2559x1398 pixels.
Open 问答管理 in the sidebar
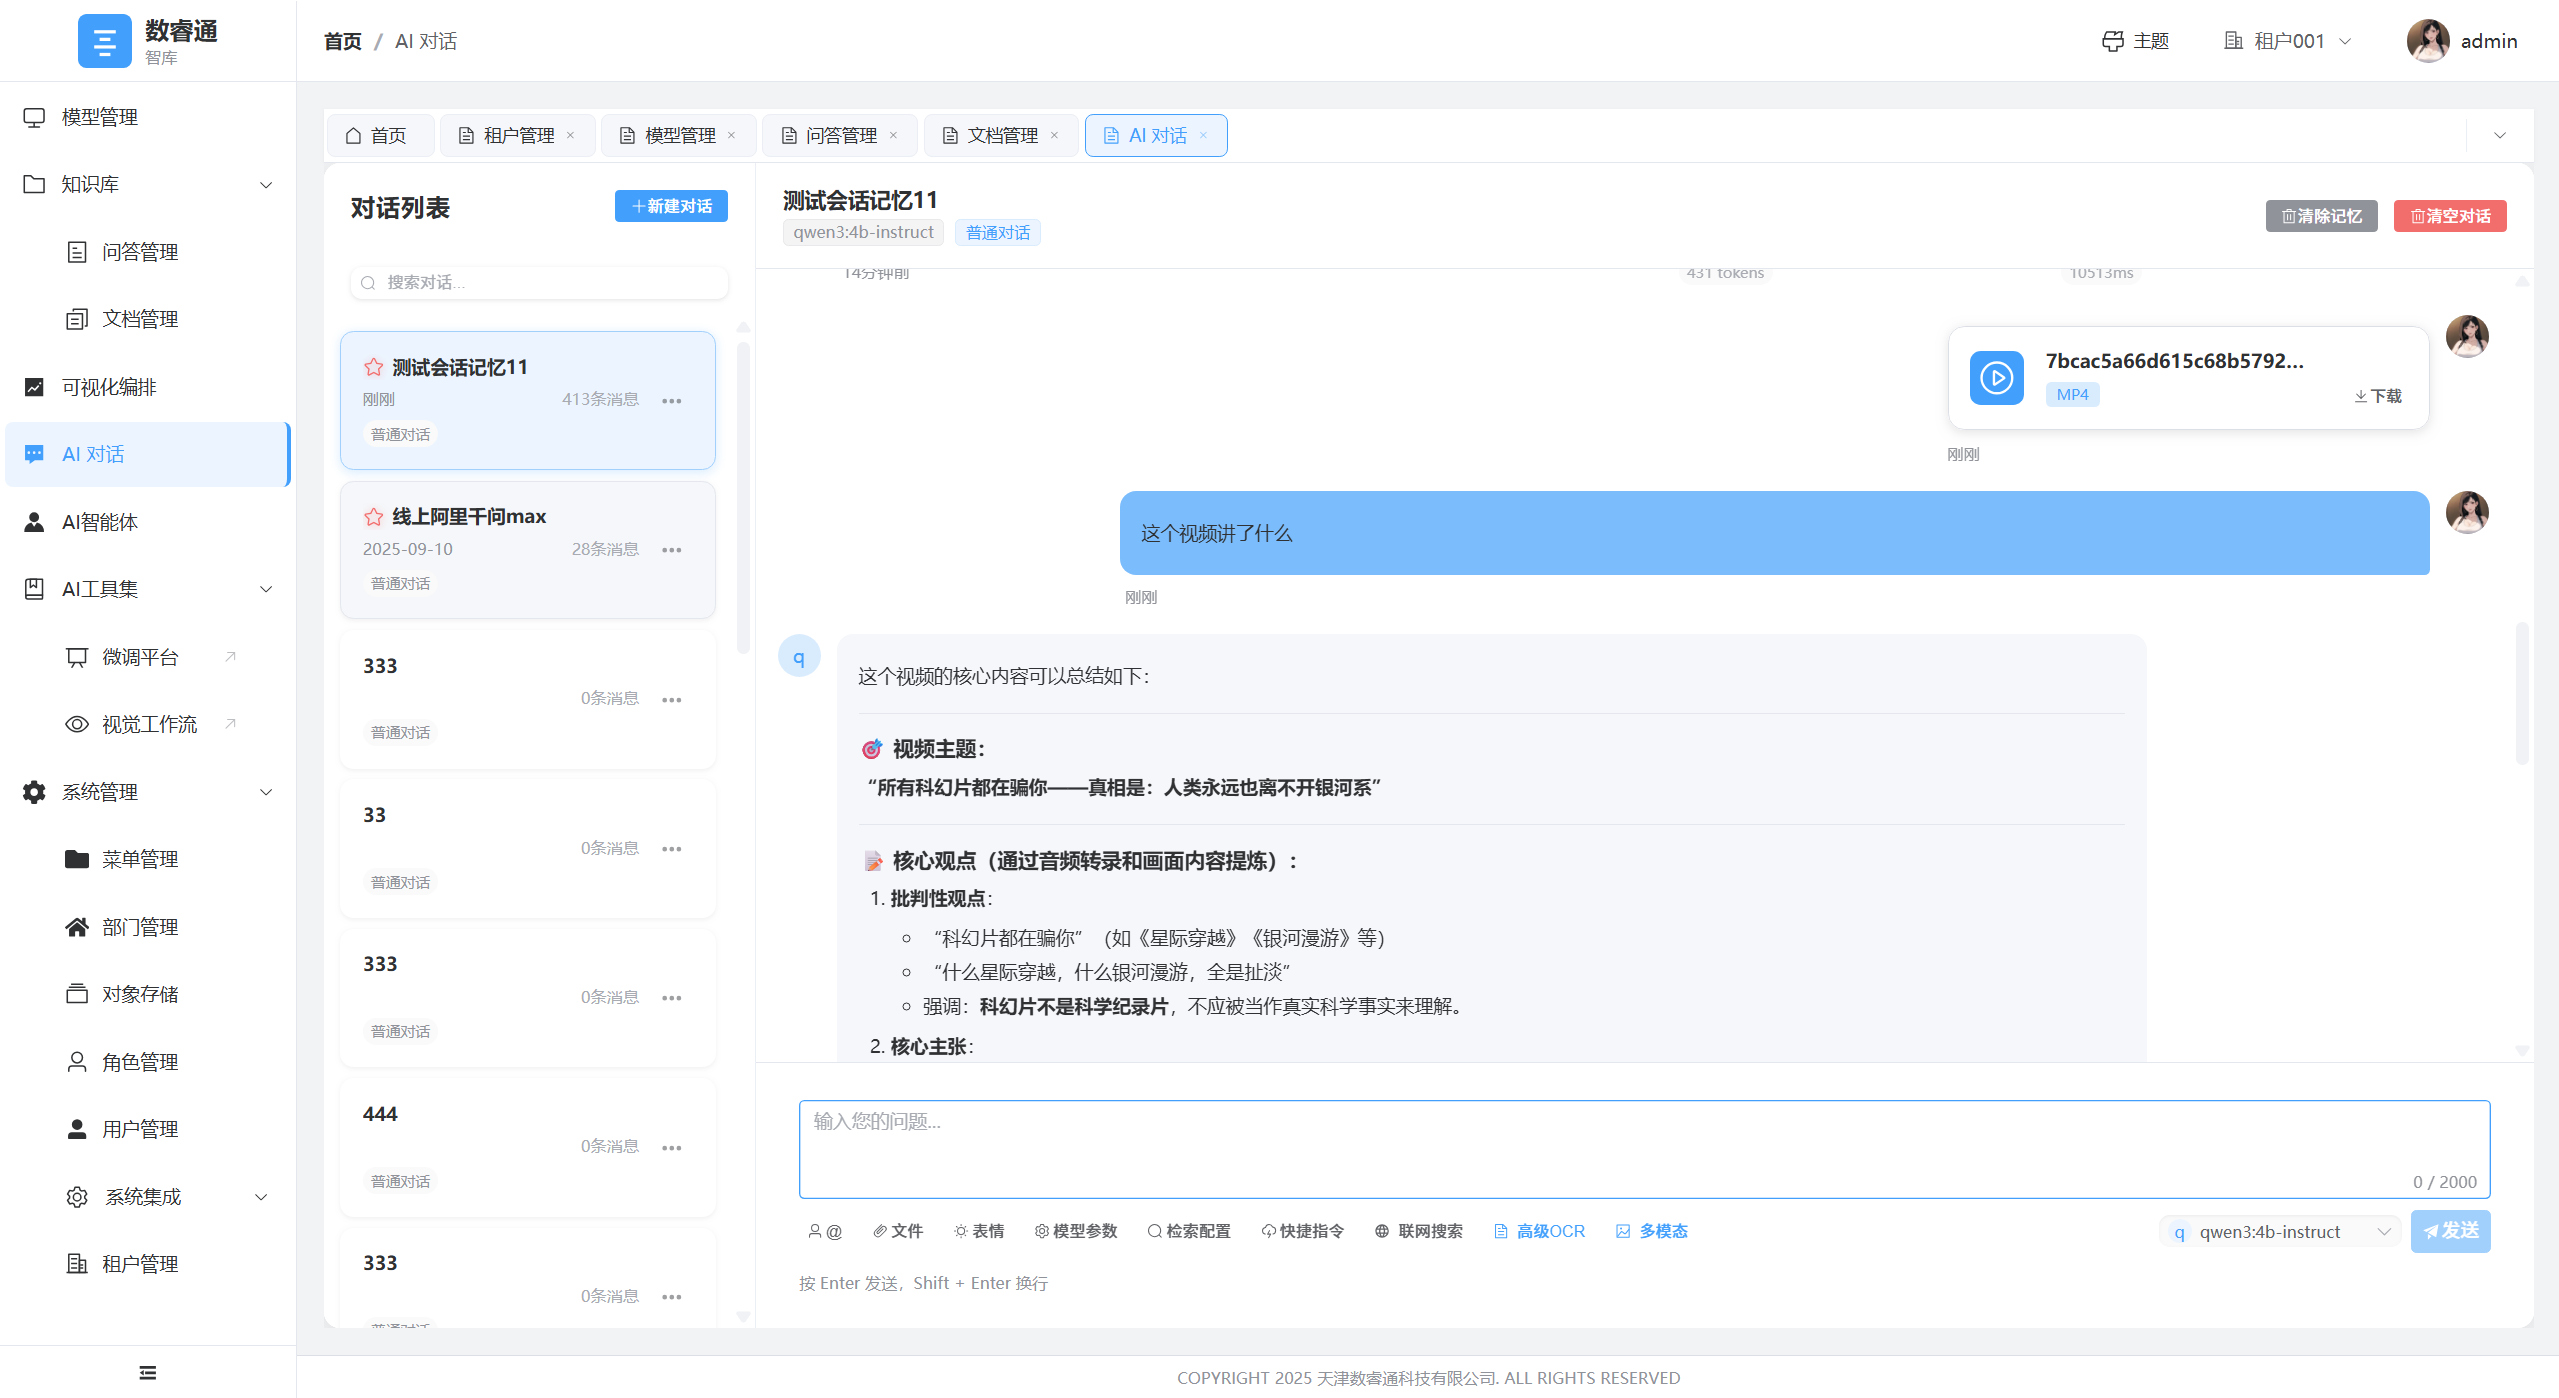point(140,251)
